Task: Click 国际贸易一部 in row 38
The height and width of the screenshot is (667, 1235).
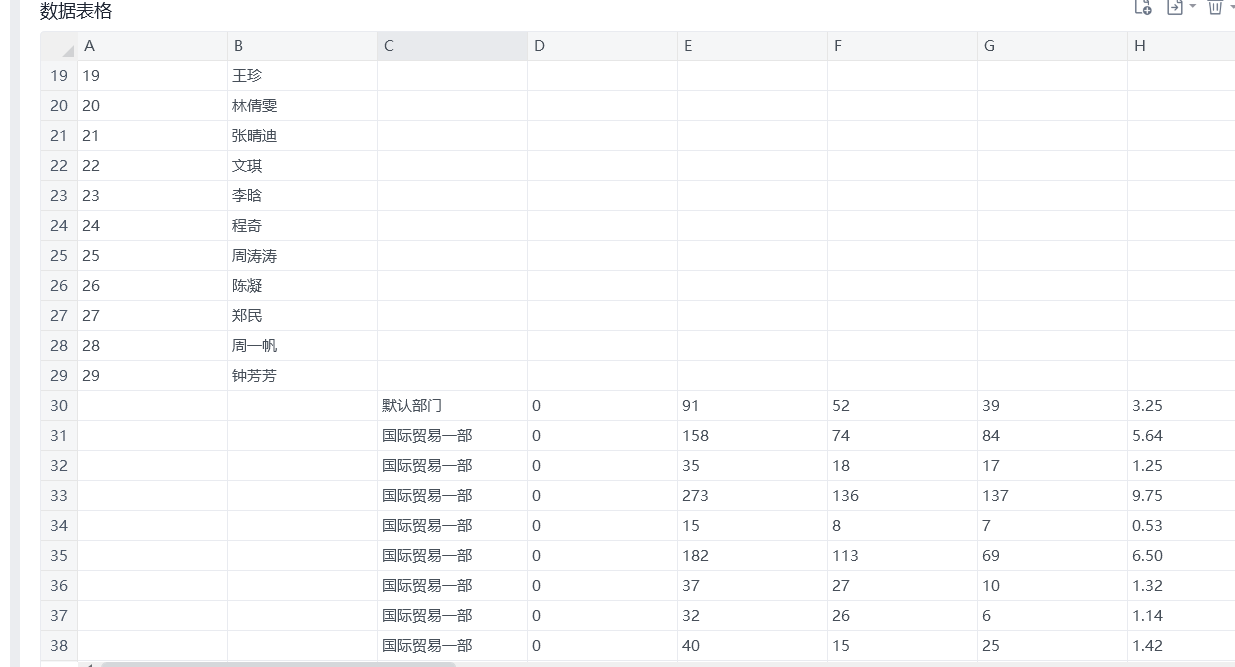Action: [x=453, y=646]
